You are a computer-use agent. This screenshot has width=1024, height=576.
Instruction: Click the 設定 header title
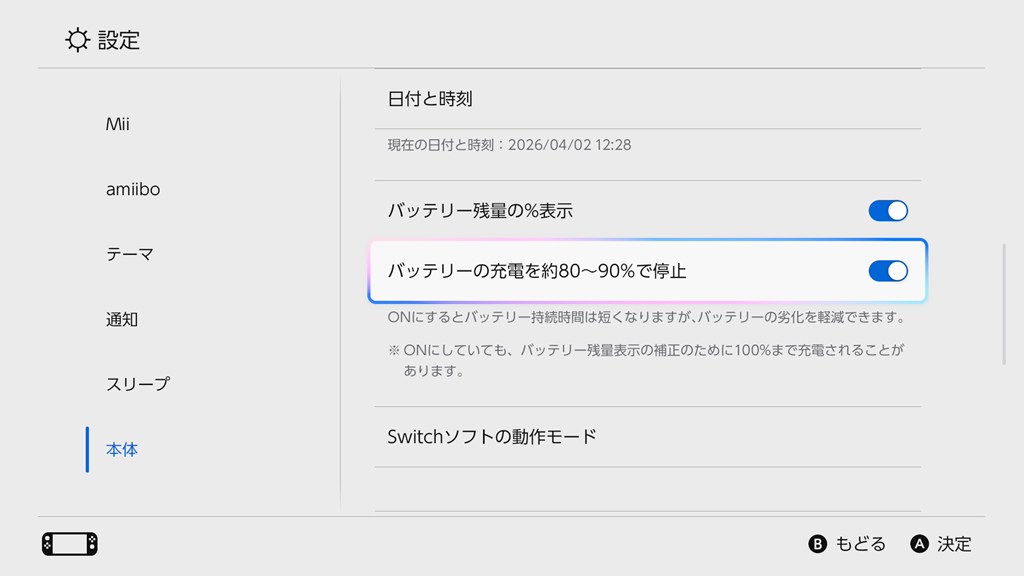[119, 40]
